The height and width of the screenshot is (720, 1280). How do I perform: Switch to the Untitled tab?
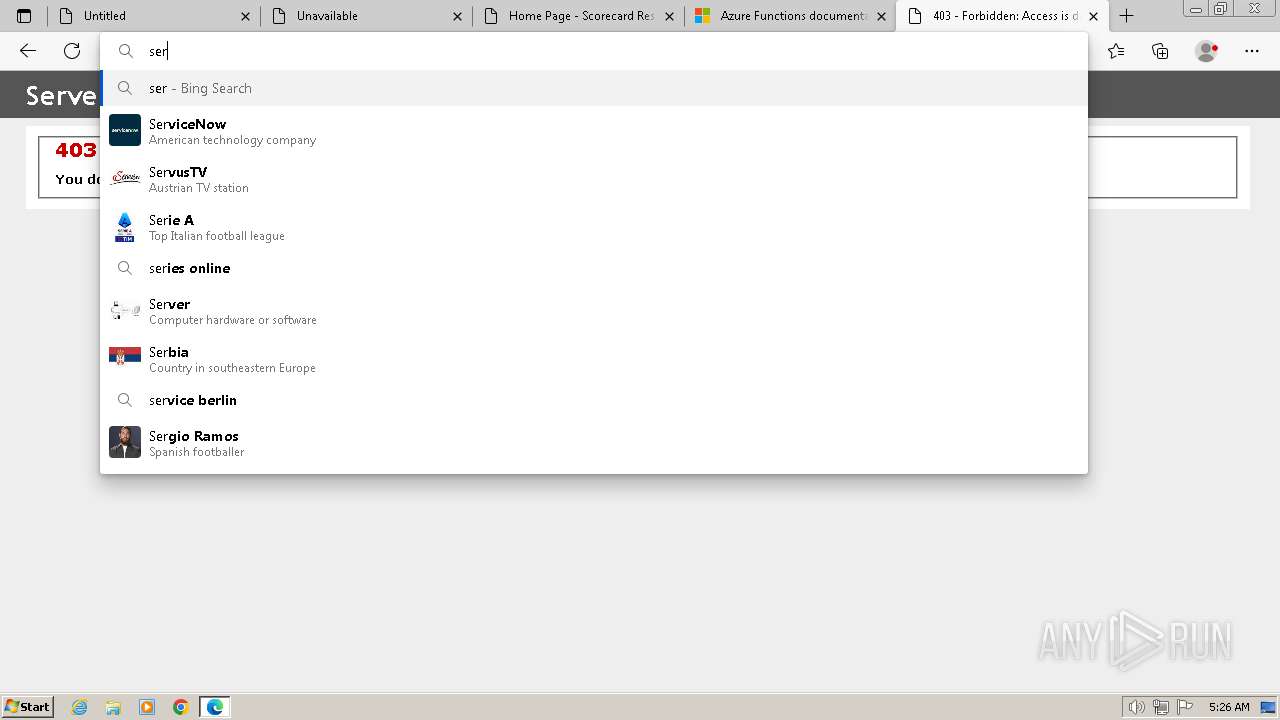point(154,16)
